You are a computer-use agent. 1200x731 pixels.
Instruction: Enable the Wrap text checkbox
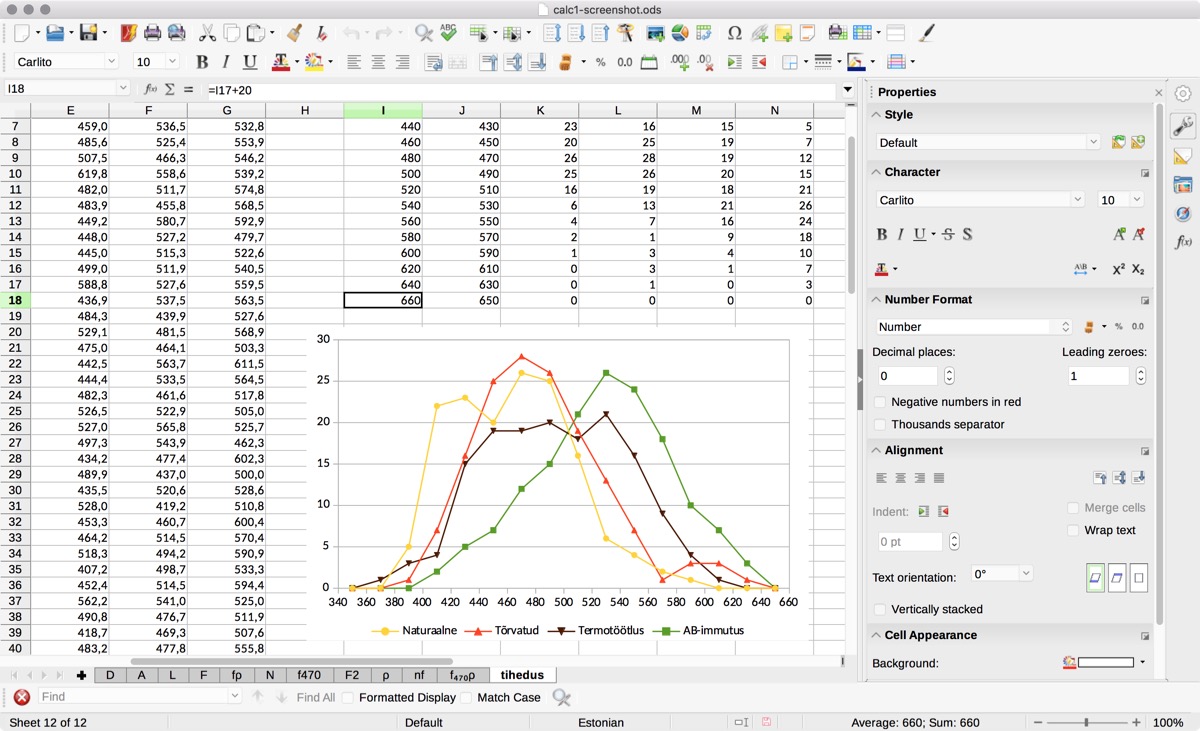click(1074, 530)
